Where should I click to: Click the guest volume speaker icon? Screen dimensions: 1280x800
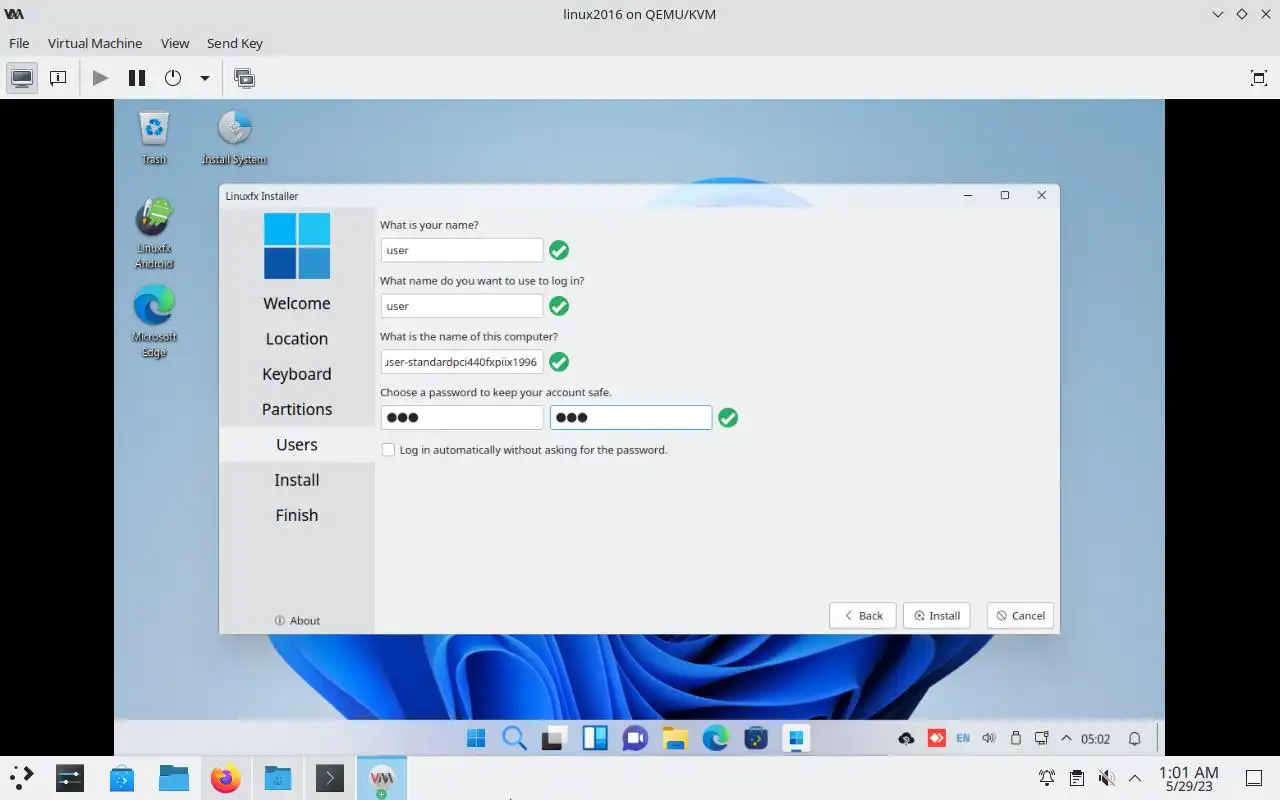989,738
